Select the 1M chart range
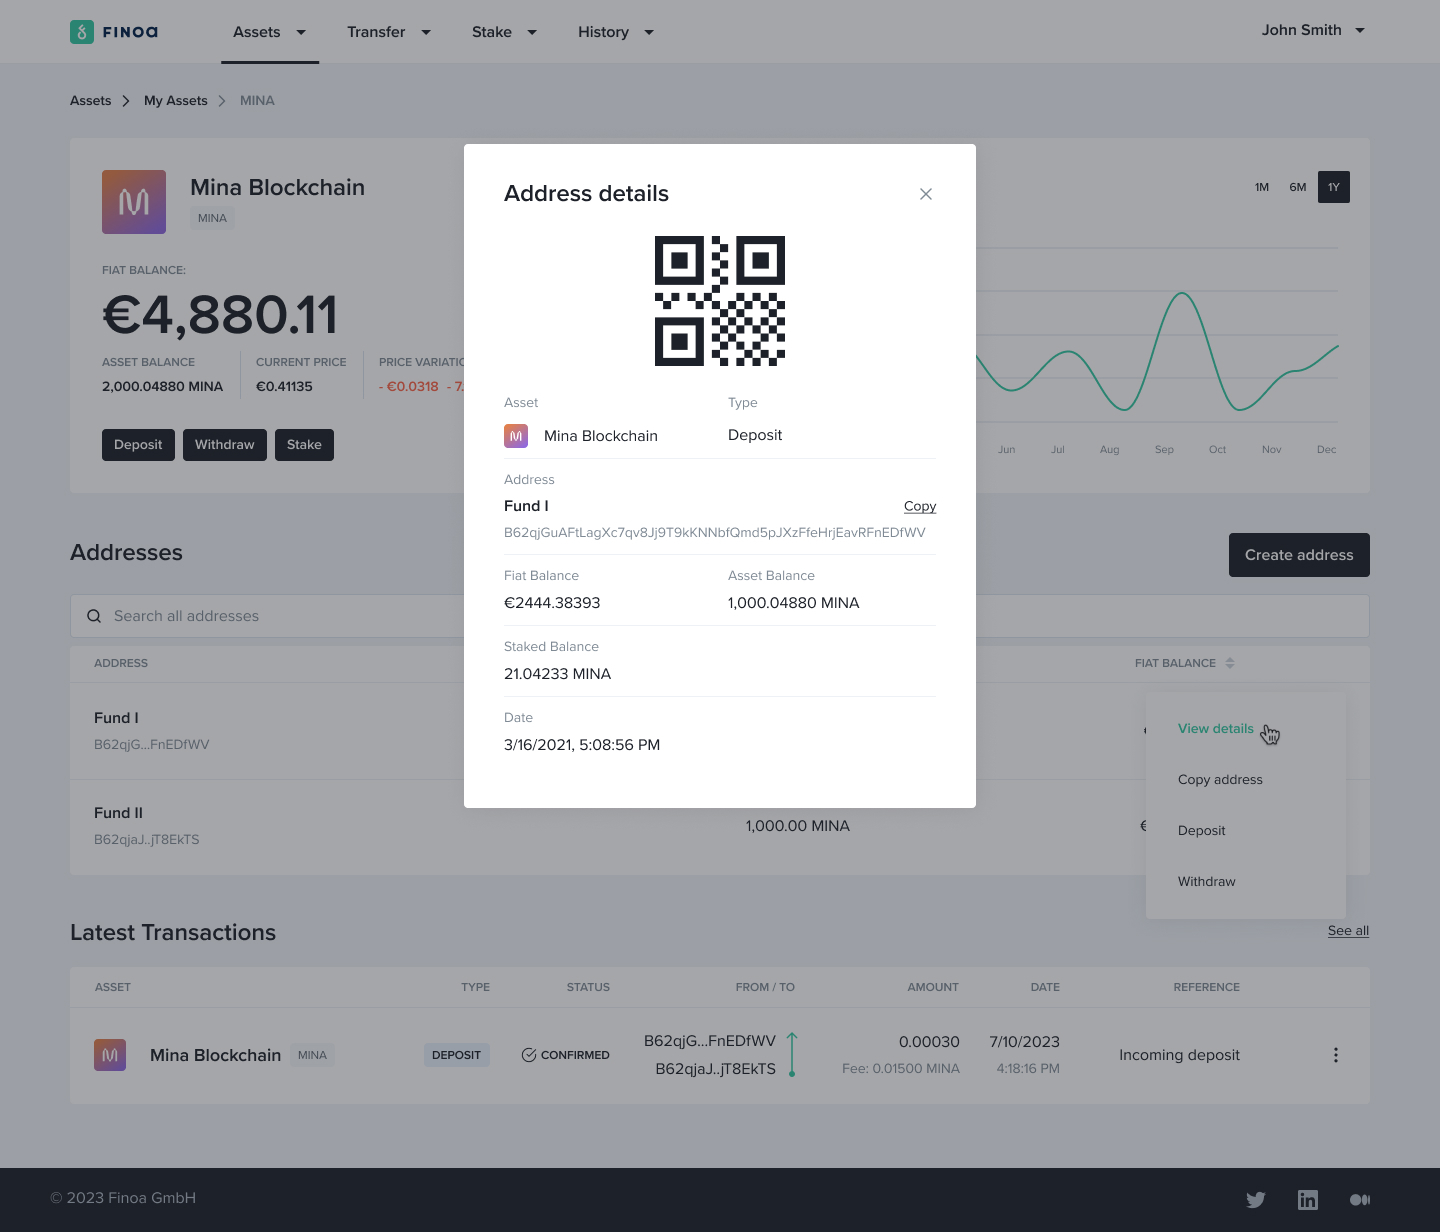 click(1262, 187)
